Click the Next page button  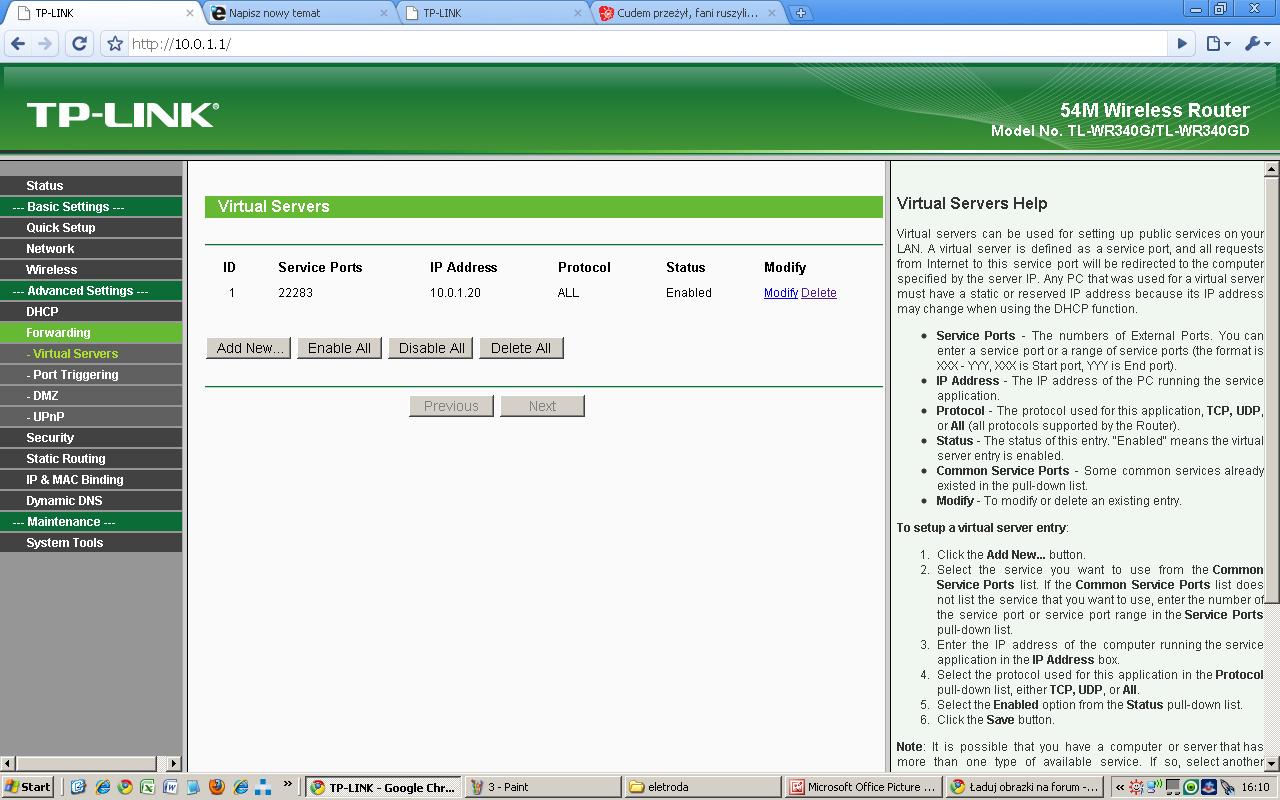pyautogui.click(x=542, y=406)
